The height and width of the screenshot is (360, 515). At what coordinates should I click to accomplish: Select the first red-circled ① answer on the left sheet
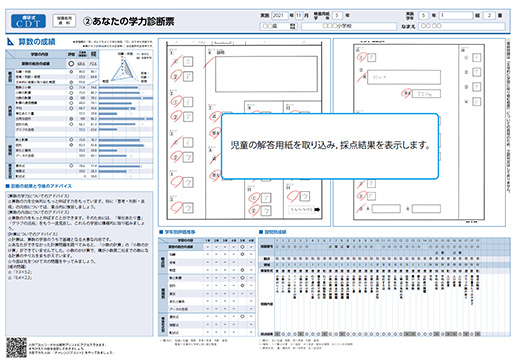175,62
